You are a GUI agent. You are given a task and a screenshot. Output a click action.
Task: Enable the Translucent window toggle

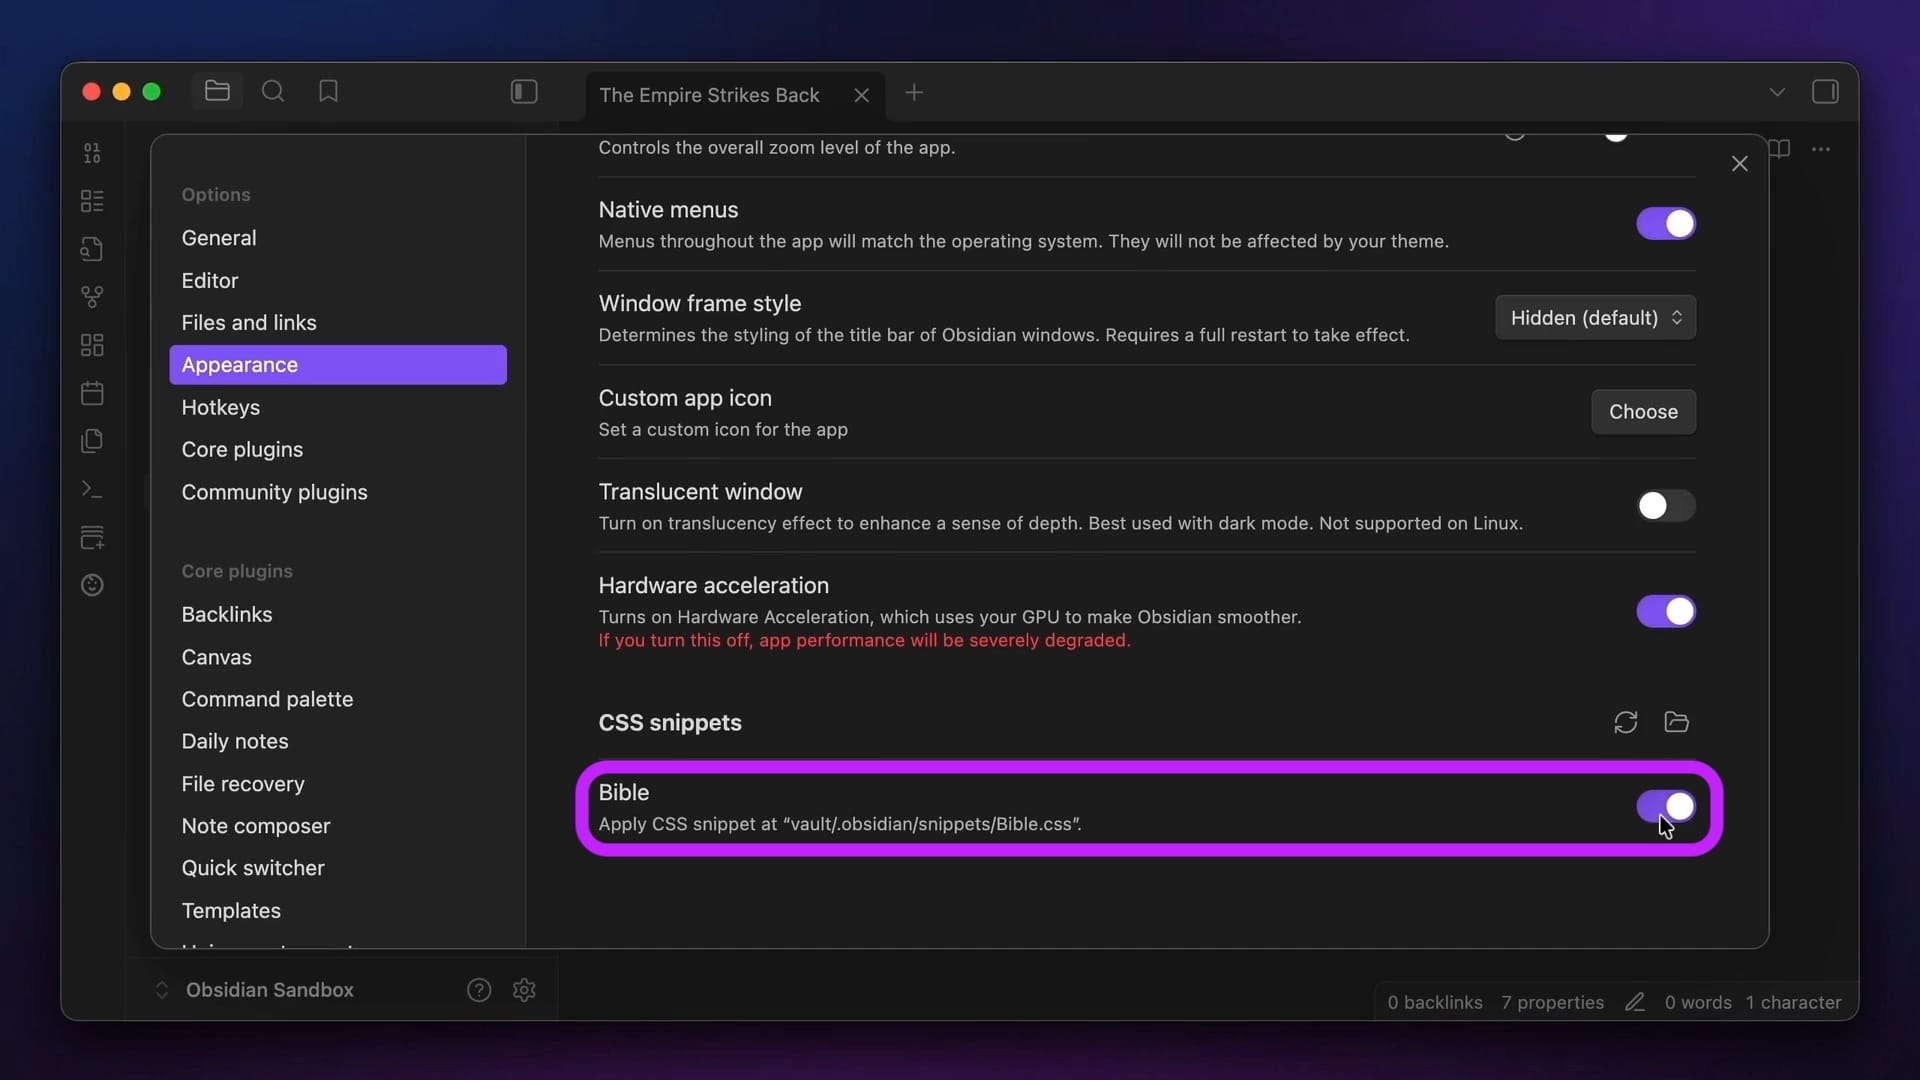click(1665, 506)
